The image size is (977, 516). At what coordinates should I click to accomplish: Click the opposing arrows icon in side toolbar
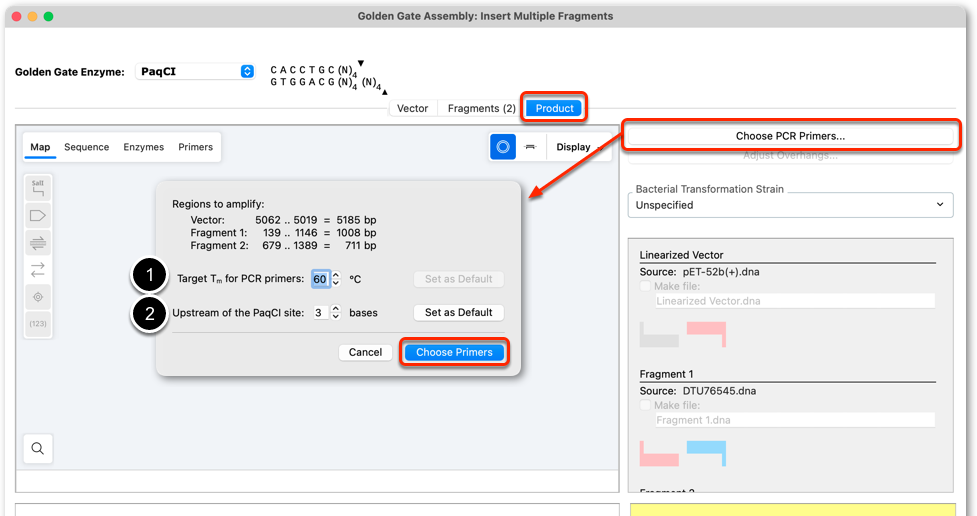(38, 269)
